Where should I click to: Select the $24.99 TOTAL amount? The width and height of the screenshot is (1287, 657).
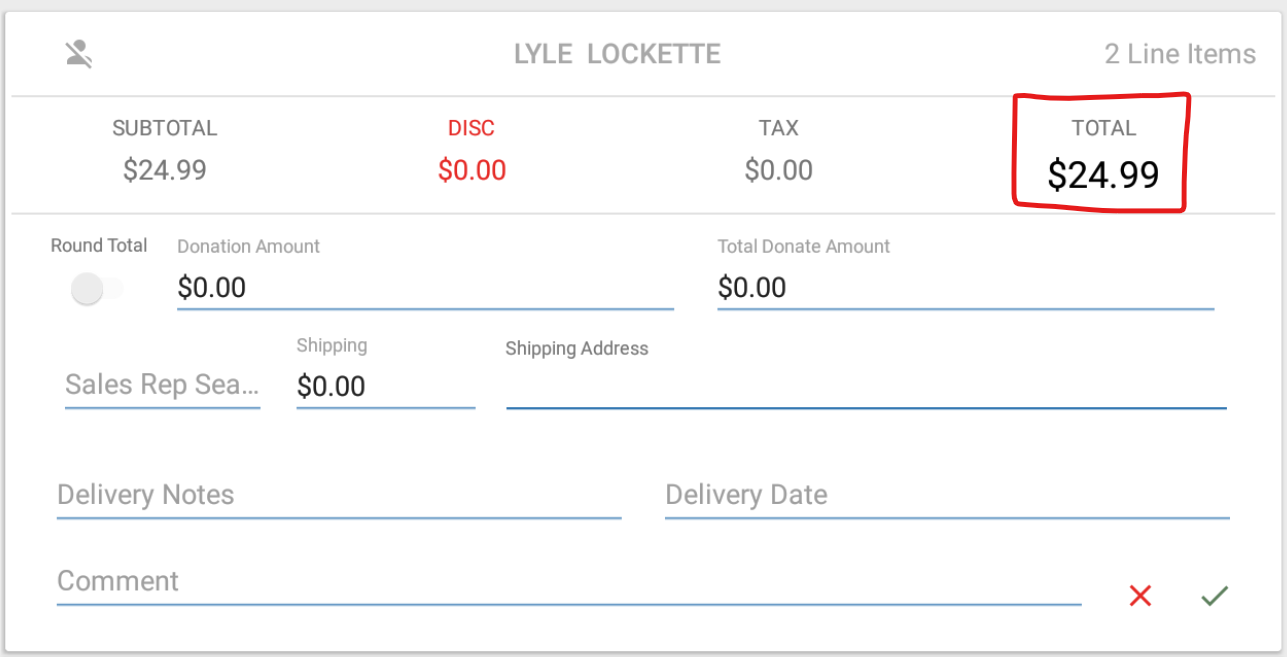1103,175
